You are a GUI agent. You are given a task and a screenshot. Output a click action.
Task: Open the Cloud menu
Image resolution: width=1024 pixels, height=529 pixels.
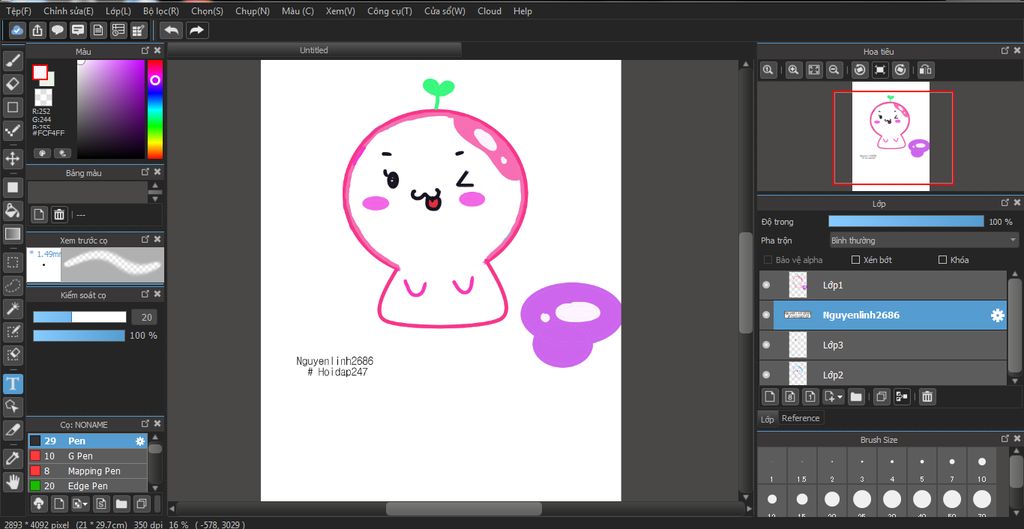(489, 11)
